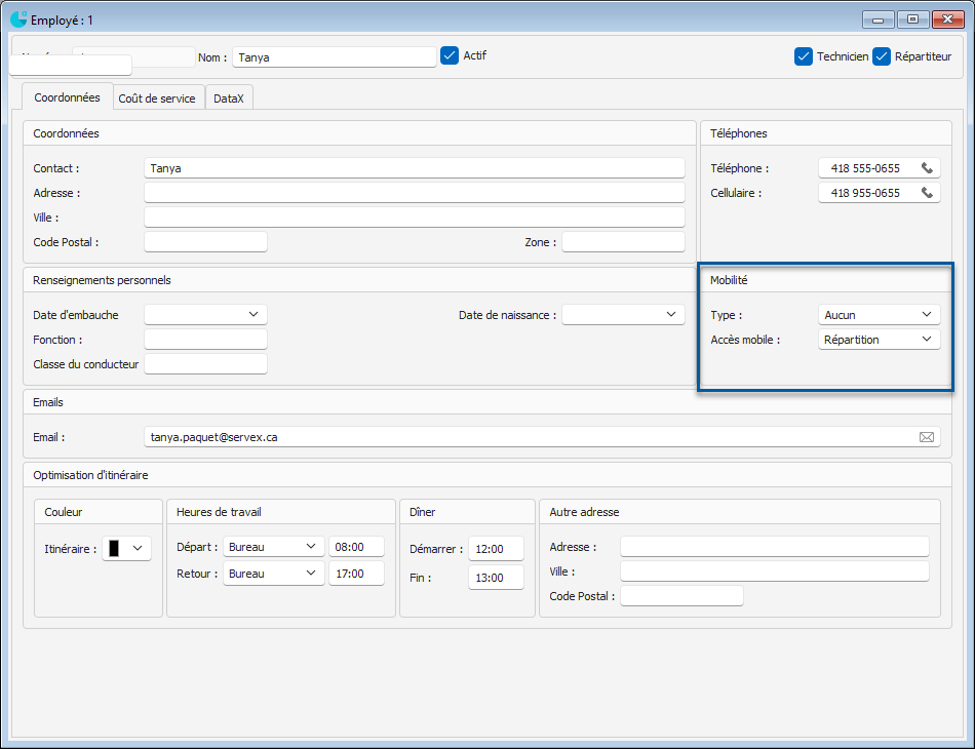Minimize the Employé window

tap(878, 19)
